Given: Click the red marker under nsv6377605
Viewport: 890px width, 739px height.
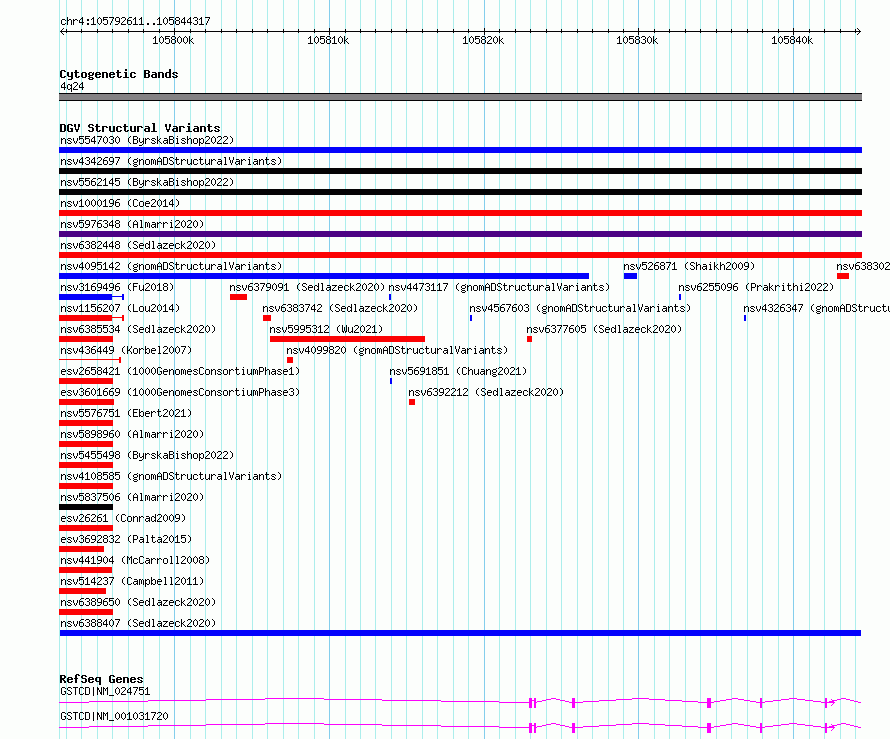Looking at the screenshot, I should pos(529,339).
